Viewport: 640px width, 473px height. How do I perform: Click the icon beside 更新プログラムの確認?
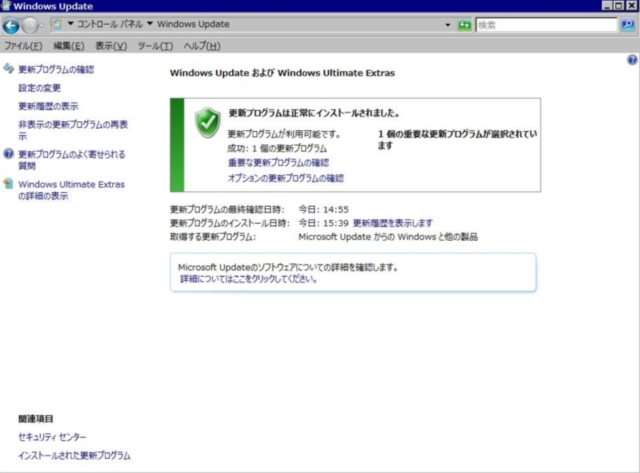click(9, 68)
